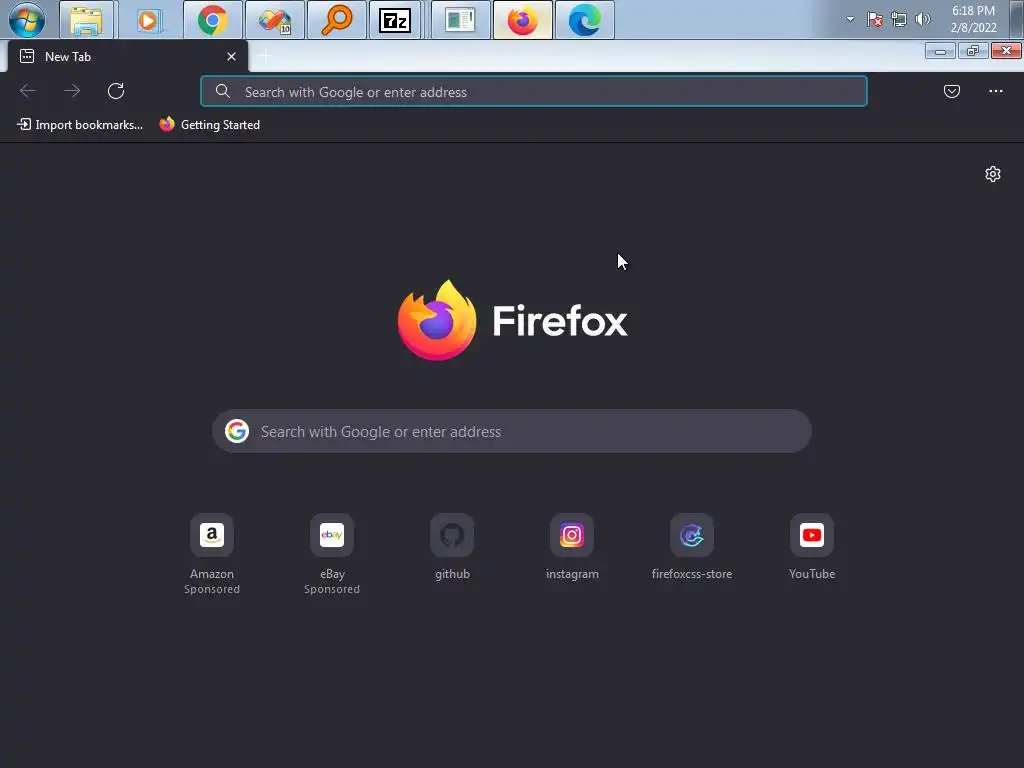The image size is (1024, 768).
Task: Click the tab page icon on New Tab
Action: pos(27,56)
